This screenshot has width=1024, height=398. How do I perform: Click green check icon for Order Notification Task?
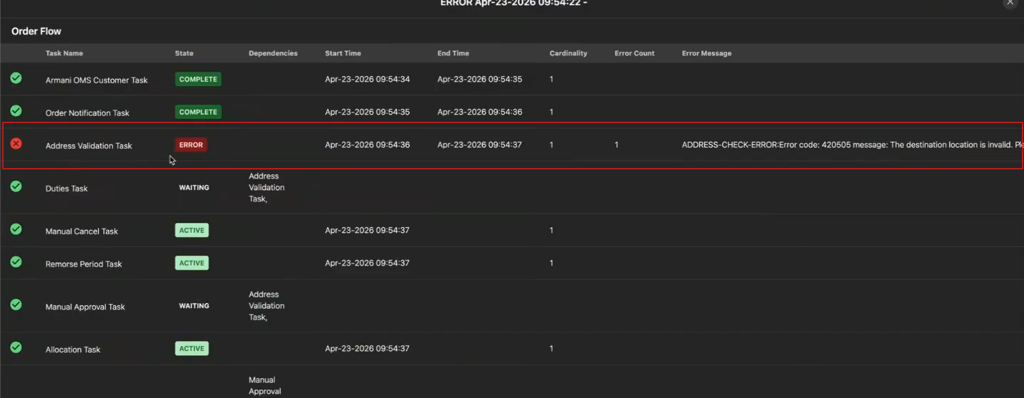click(x=16, y=110)
